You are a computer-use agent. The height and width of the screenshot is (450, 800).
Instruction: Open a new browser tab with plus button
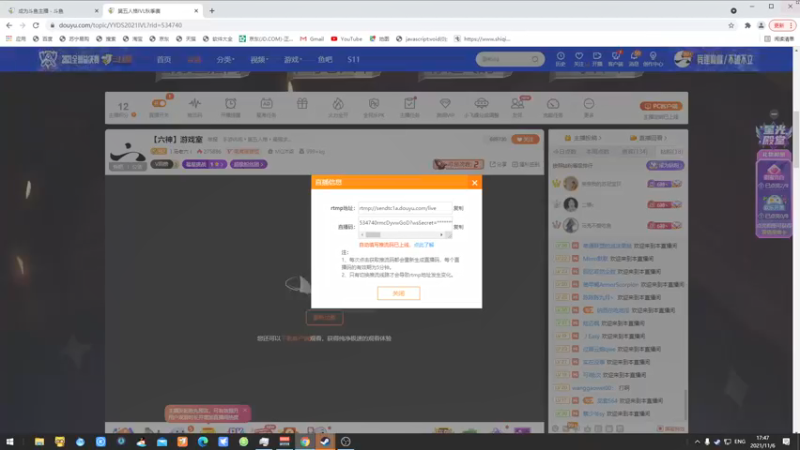pos(212,11)
